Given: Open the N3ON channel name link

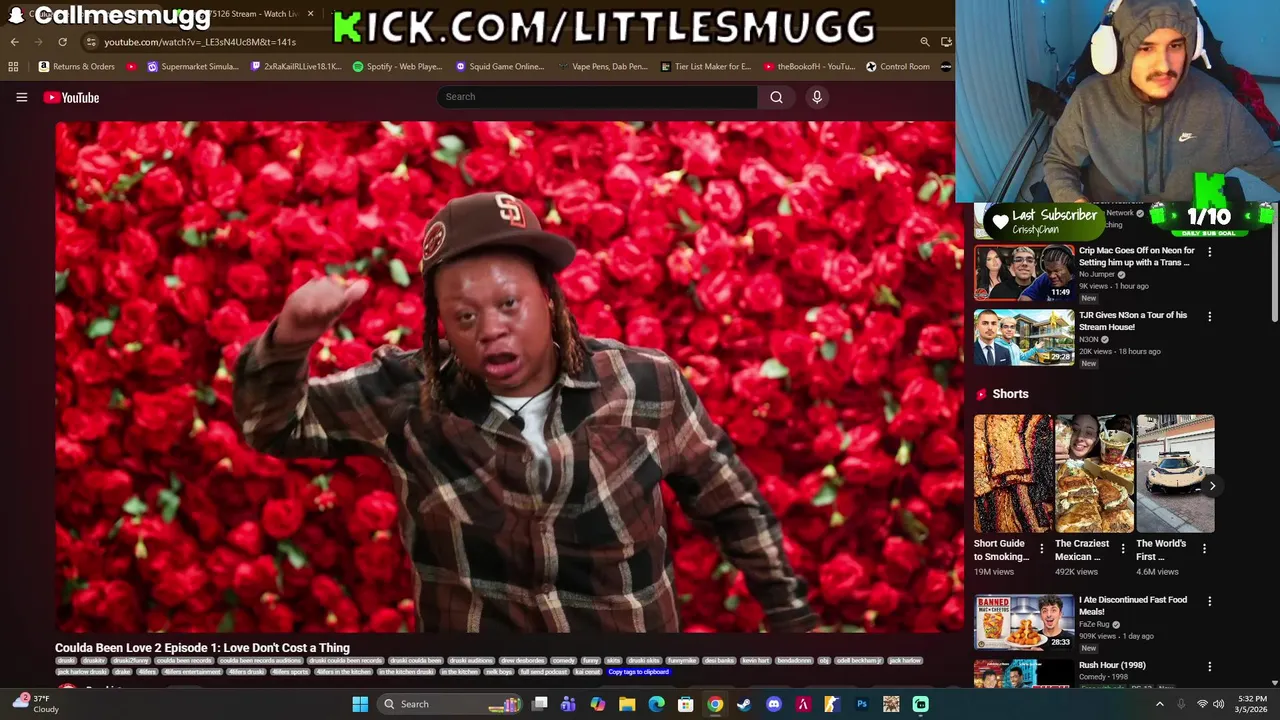Looking at the screenshot, I should click(x=1089, y=340).
